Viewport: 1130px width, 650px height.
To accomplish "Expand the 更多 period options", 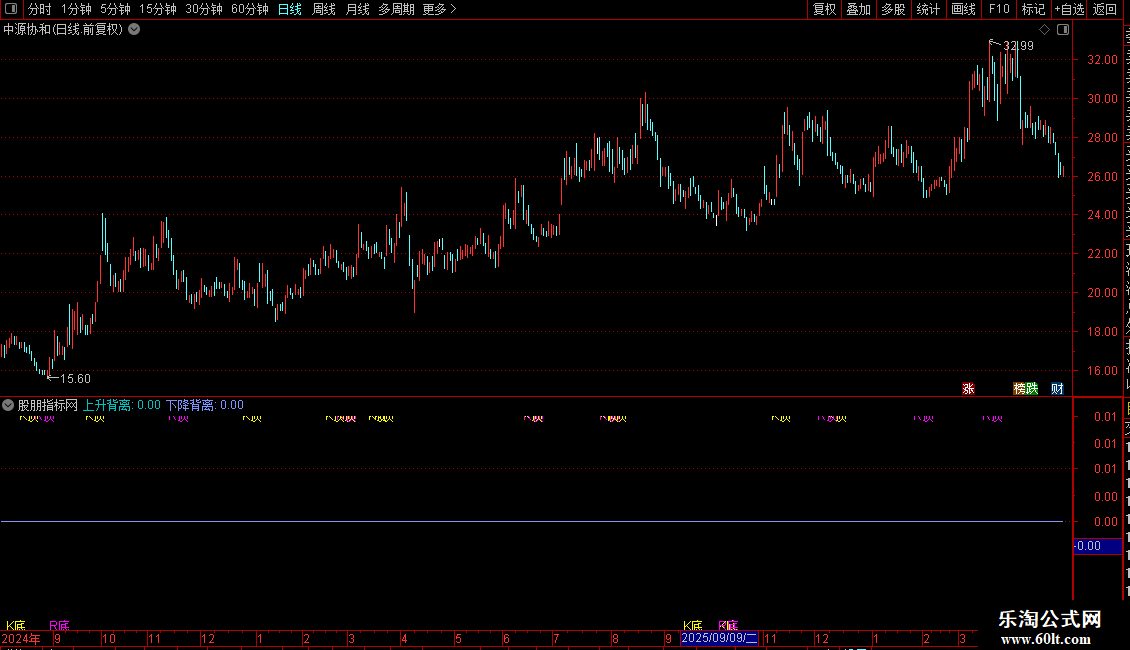I will [x=440, y=9].
